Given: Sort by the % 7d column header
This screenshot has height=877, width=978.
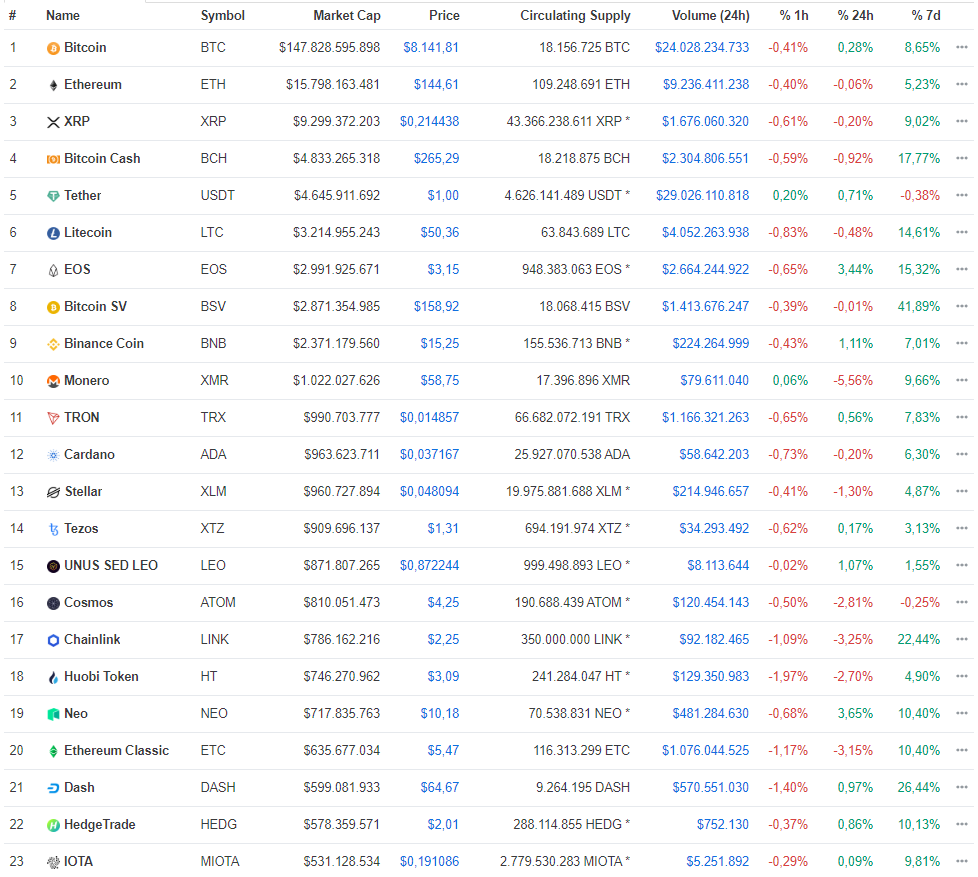Looking at the screenshot, I should click(925, 16).
